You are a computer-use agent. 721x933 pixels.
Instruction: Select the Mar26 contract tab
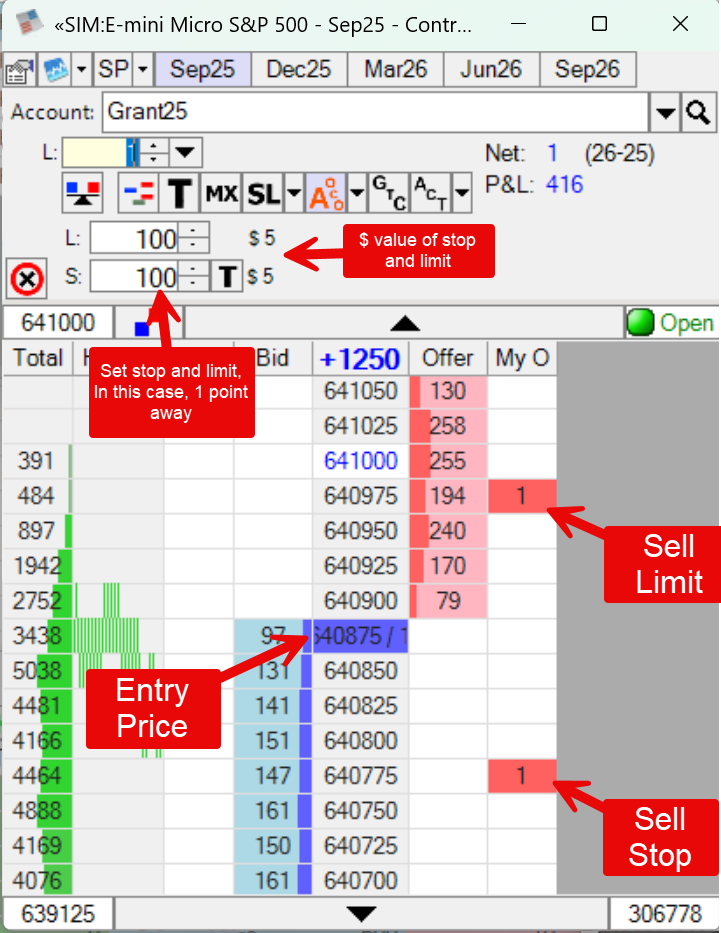click(395, 70)
